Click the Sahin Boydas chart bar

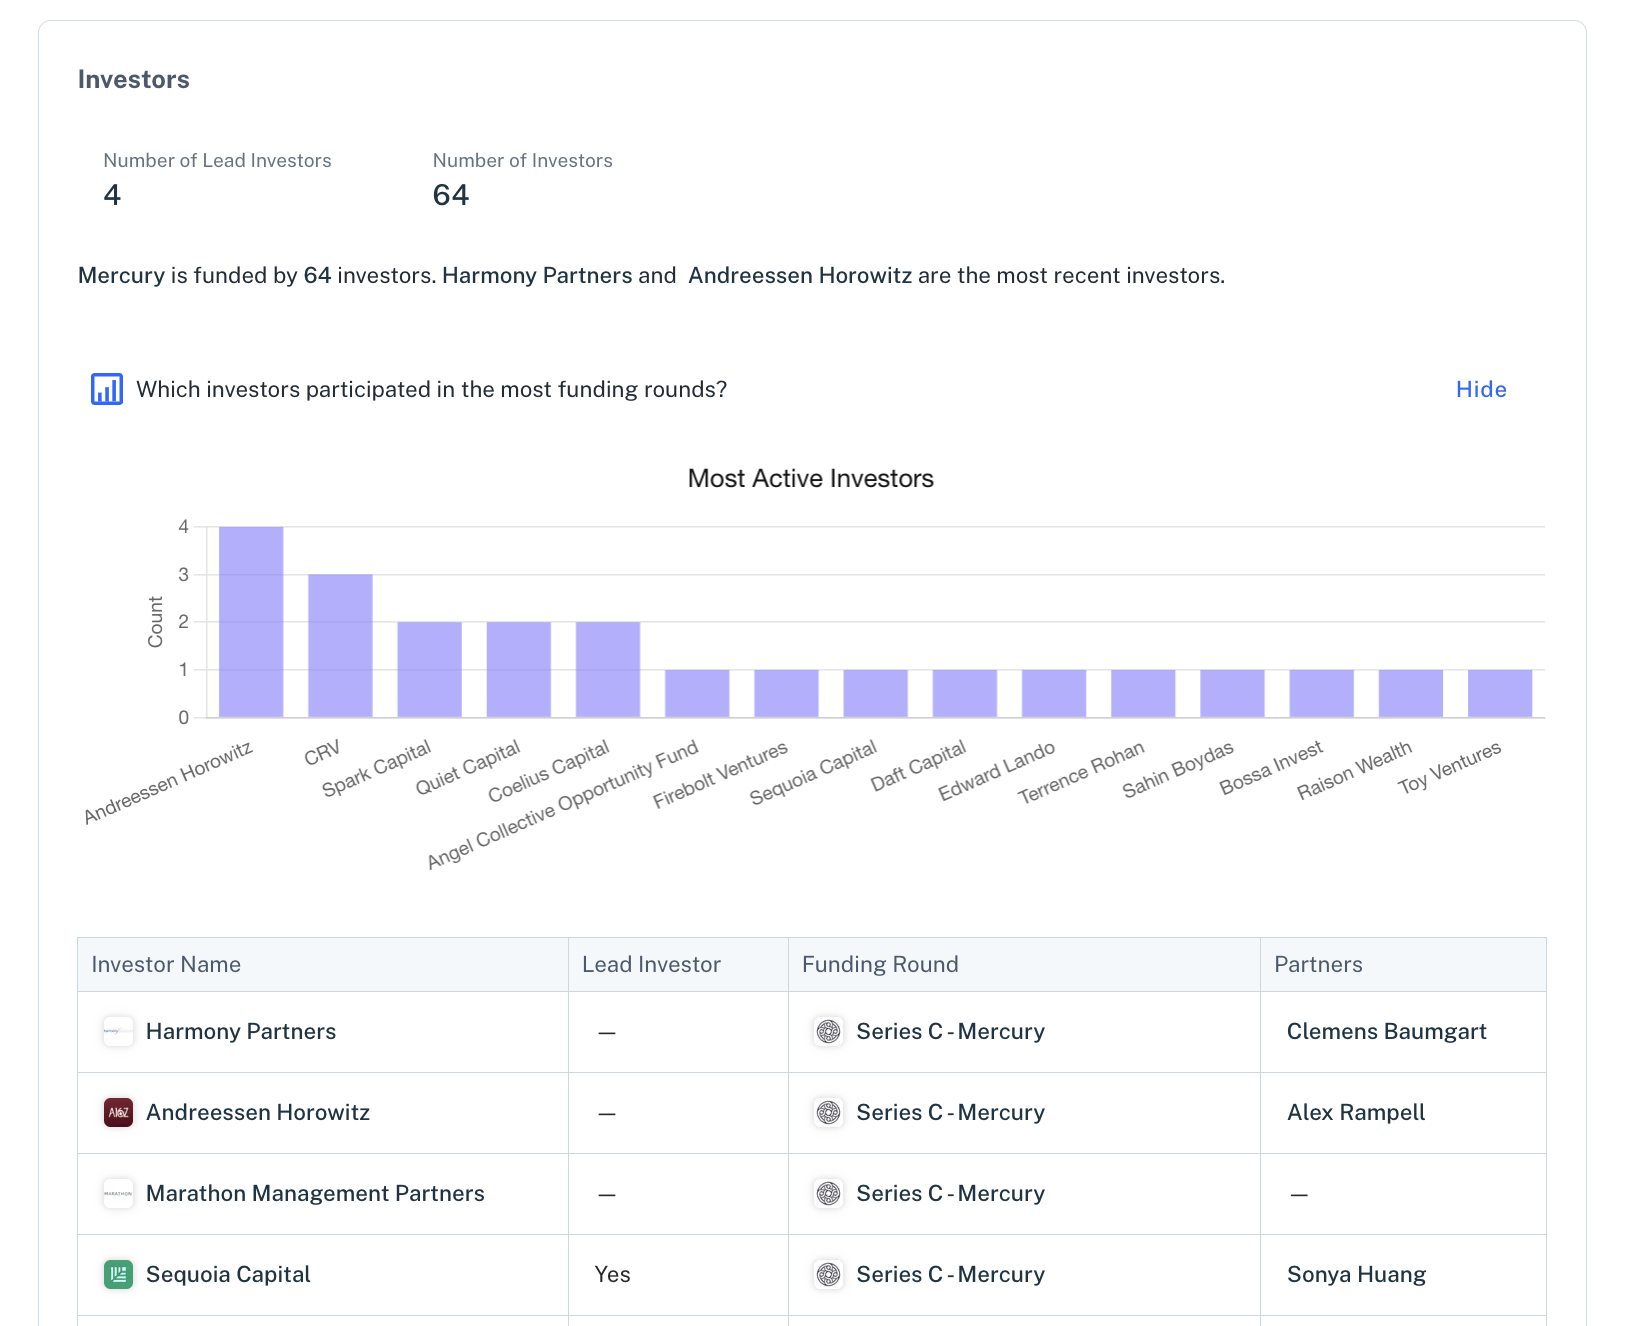(1232, 693)
